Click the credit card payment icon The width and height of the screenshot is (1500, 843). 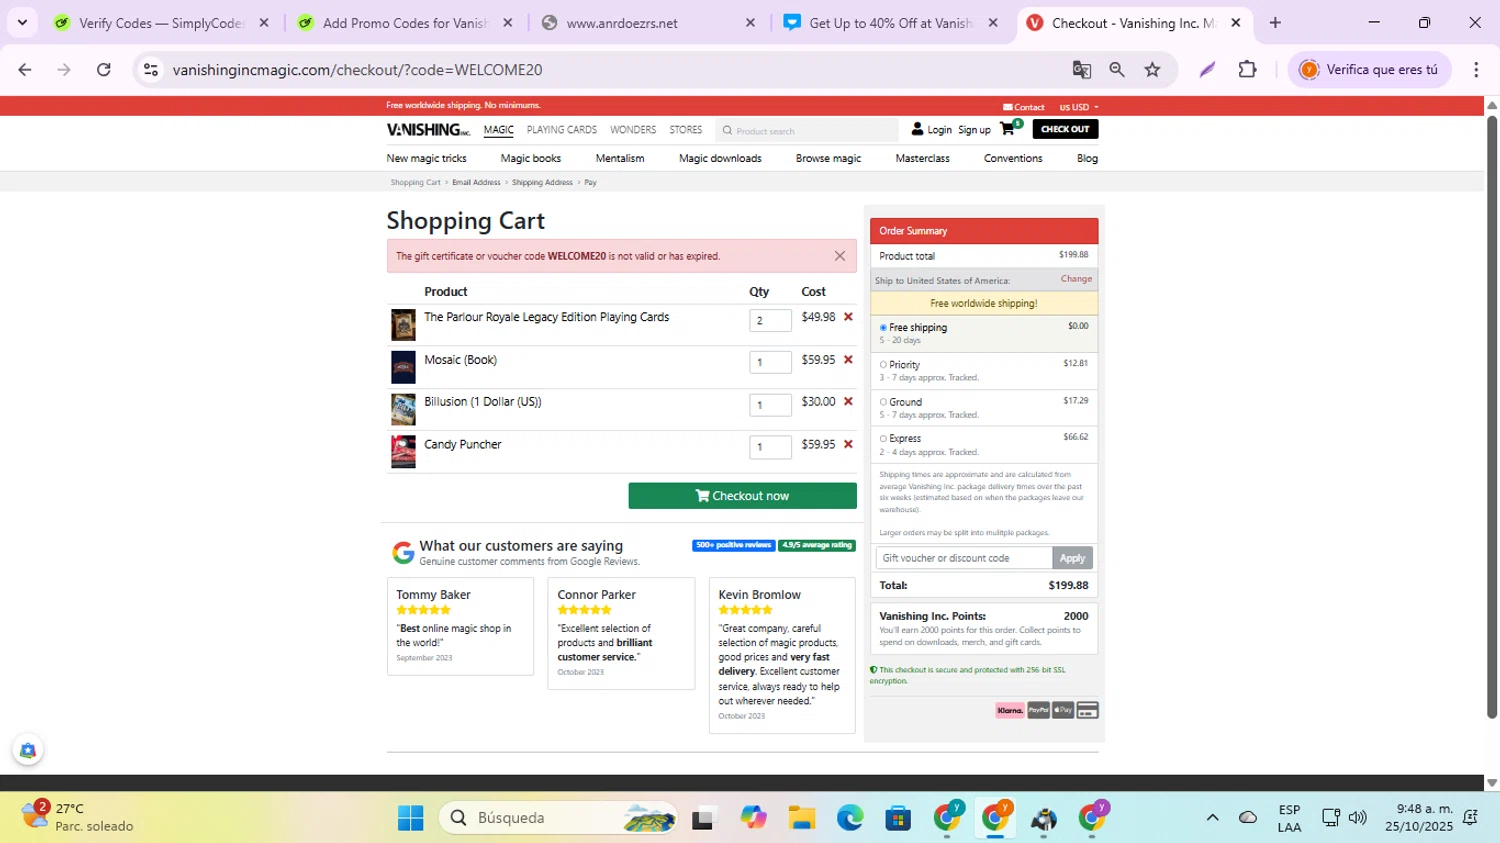tap(1088, 710)
